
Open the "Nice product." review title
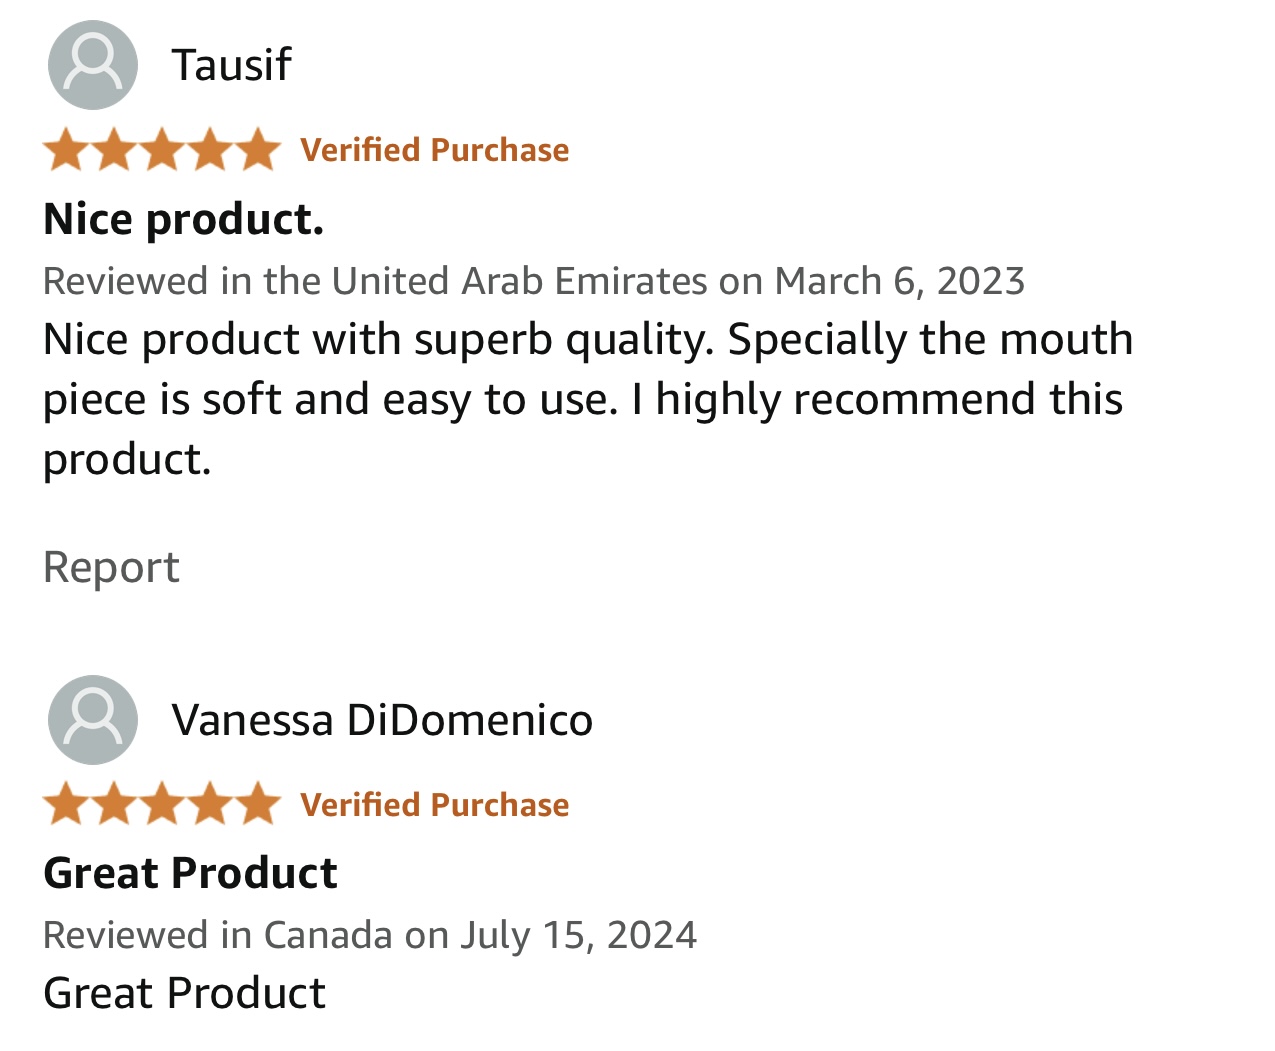coord(184,219)
